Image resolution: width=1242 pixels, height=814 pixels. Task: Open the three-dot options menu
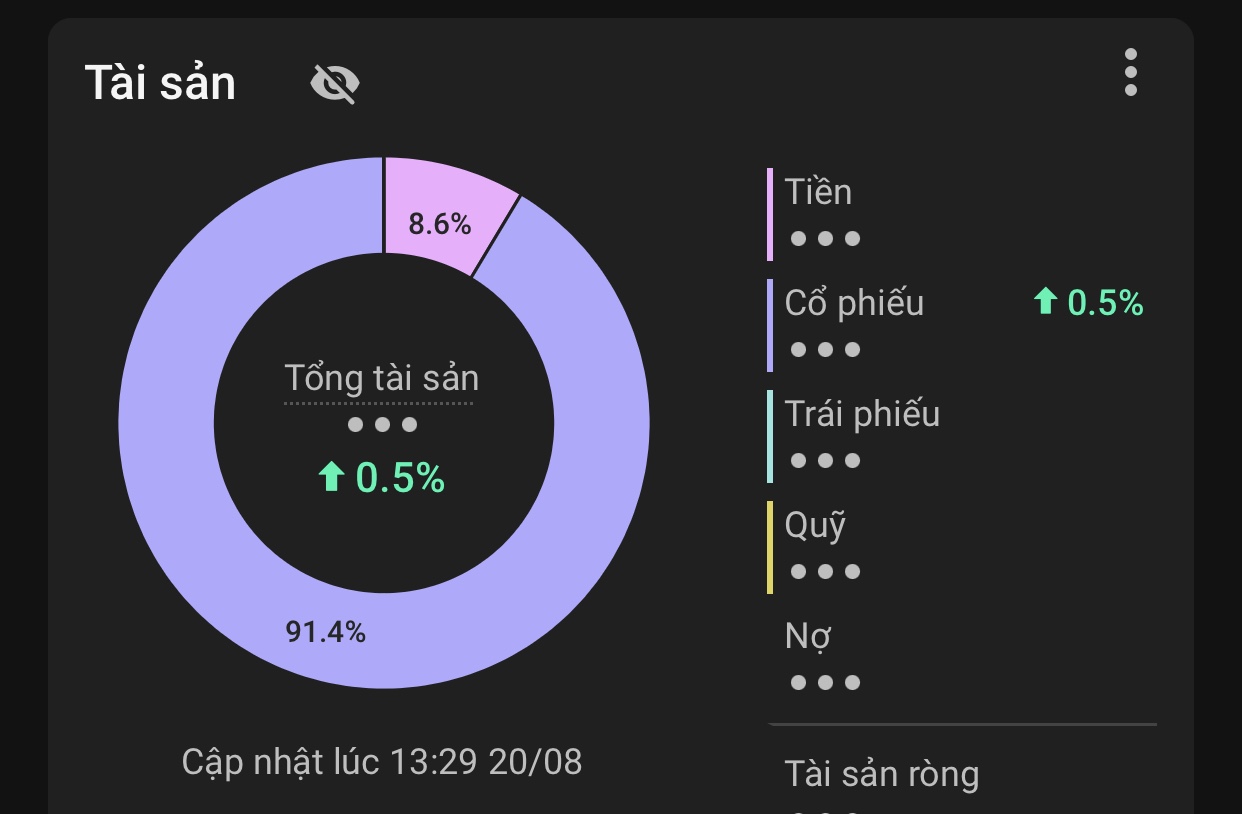1130,72
